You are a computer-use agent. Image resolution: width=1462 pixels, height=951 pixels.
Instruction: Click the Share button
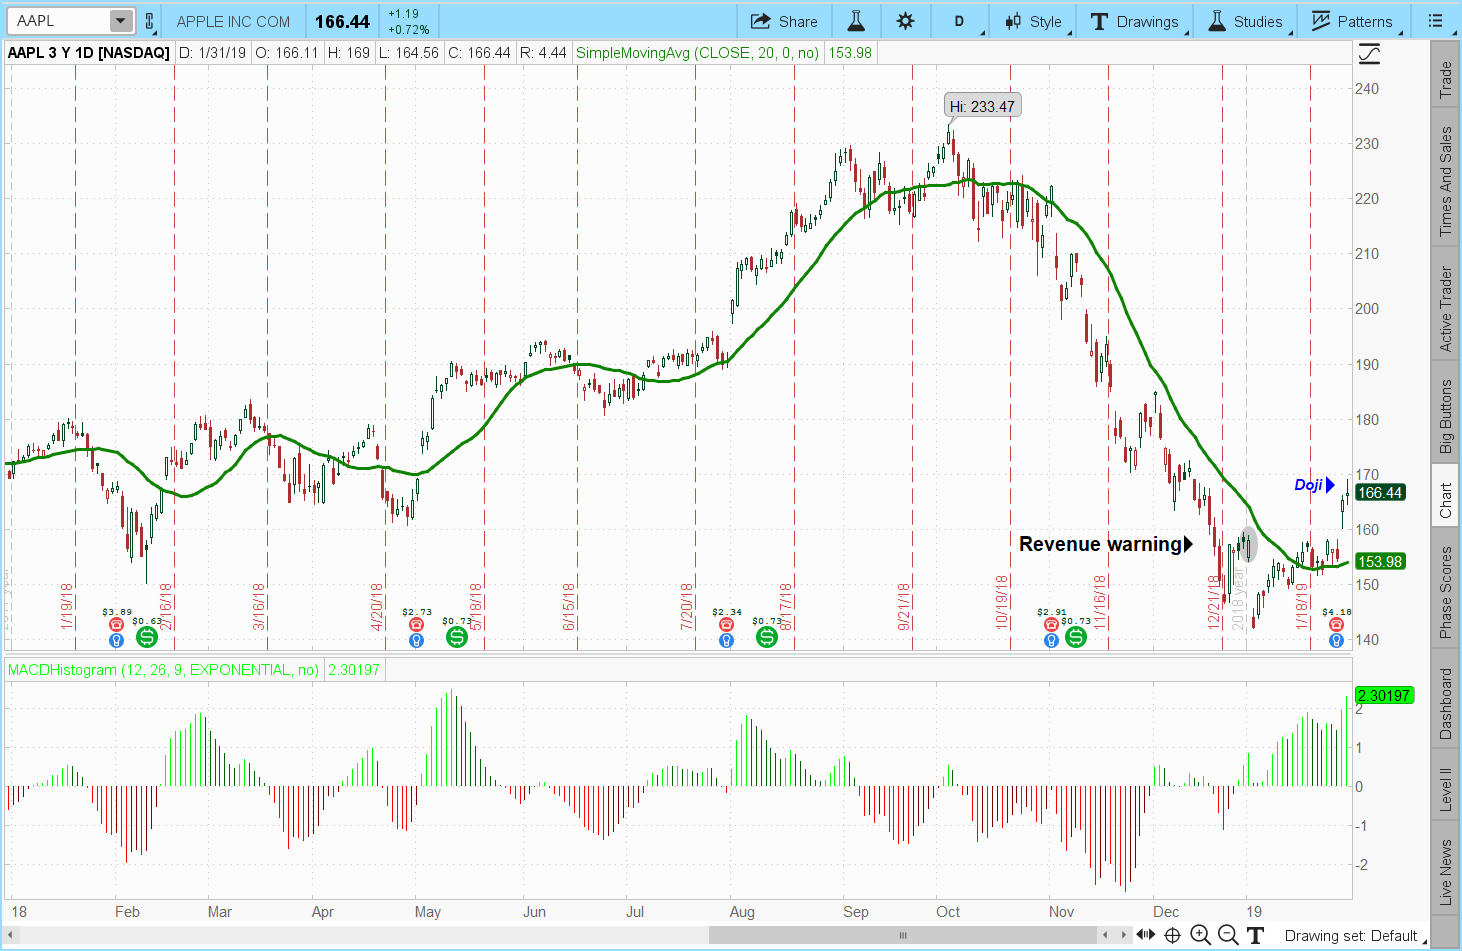[x=784, y=21]
